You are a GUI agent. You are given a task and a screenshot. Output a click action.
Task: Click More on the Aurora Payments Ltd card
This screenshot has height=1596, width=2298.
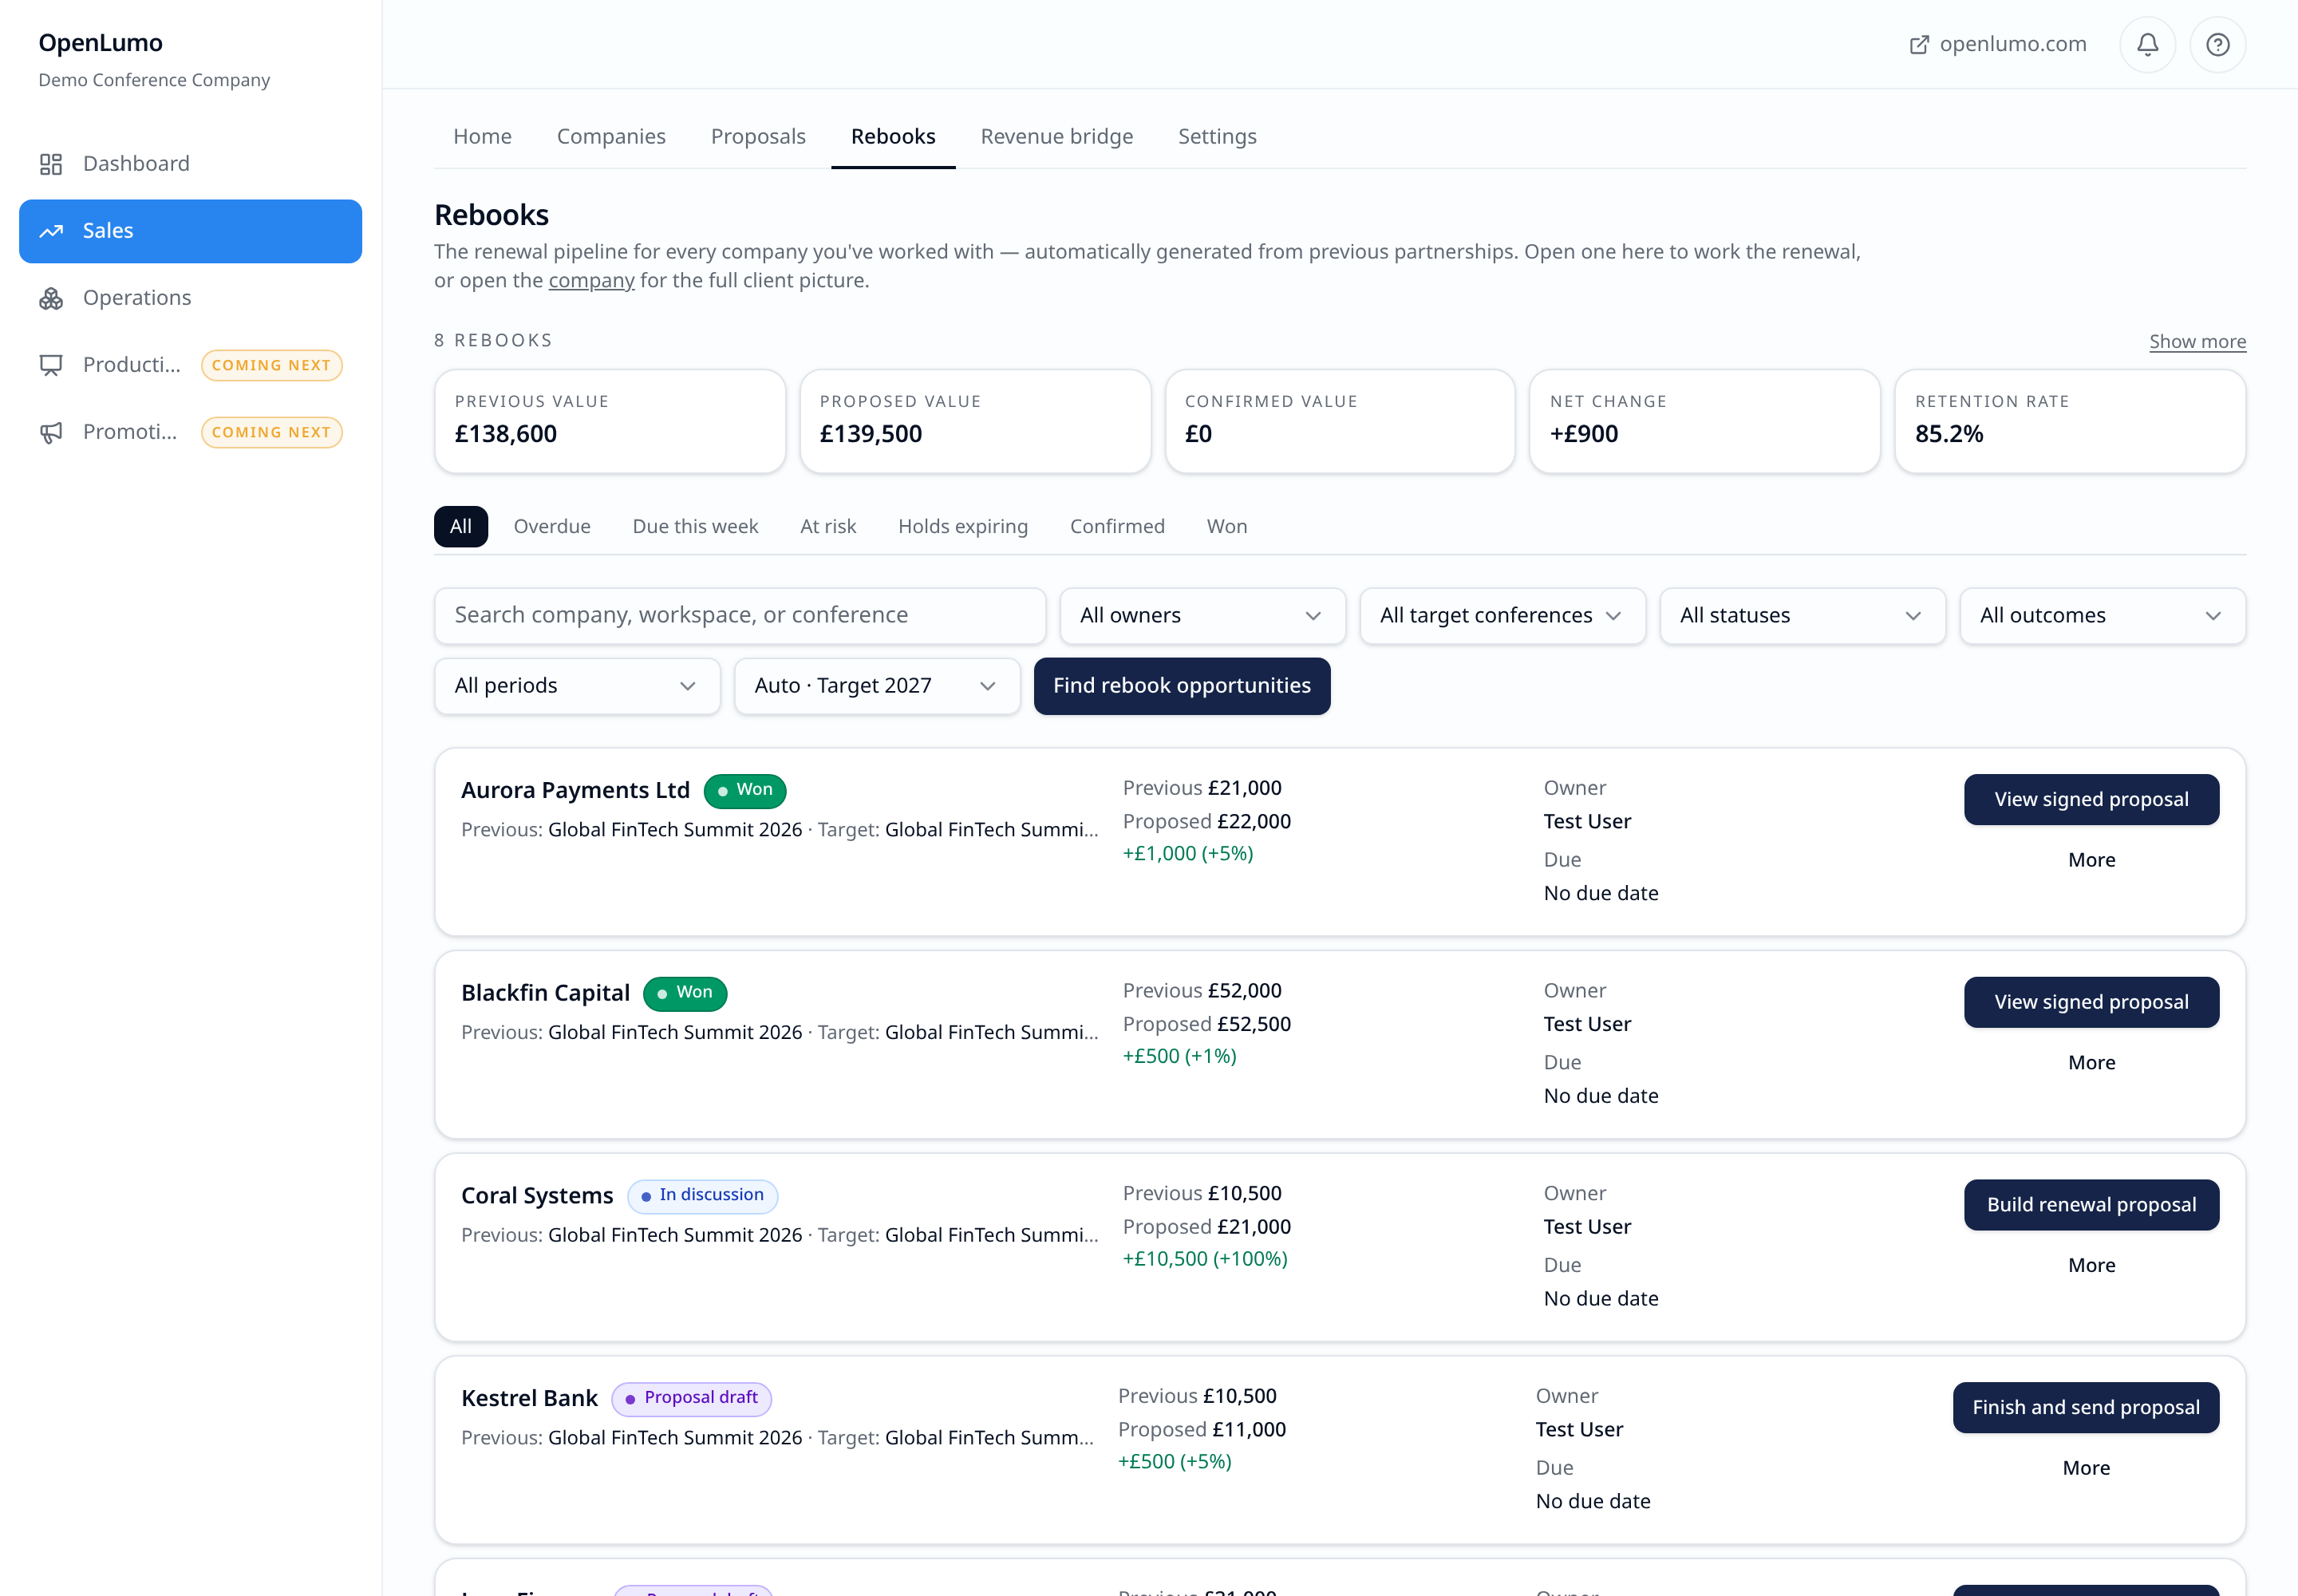click(2091, 861)
